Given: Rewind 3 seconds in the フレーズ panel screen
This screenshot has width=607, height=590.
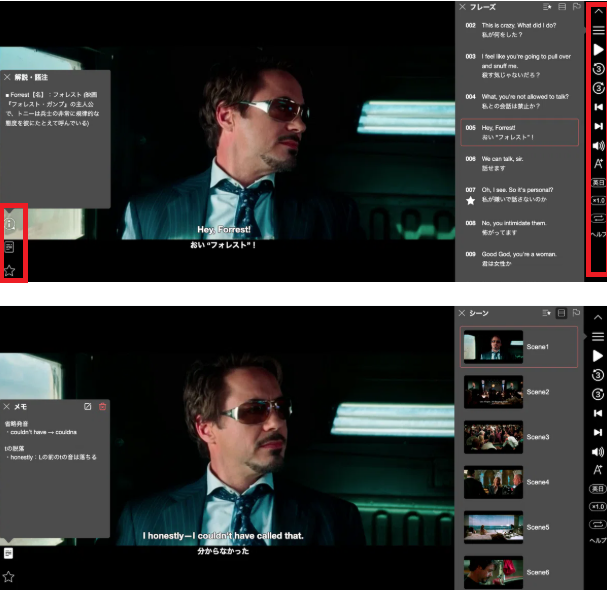Looking at the screenshot, I should pyautogui.click(x=598, y=69).
